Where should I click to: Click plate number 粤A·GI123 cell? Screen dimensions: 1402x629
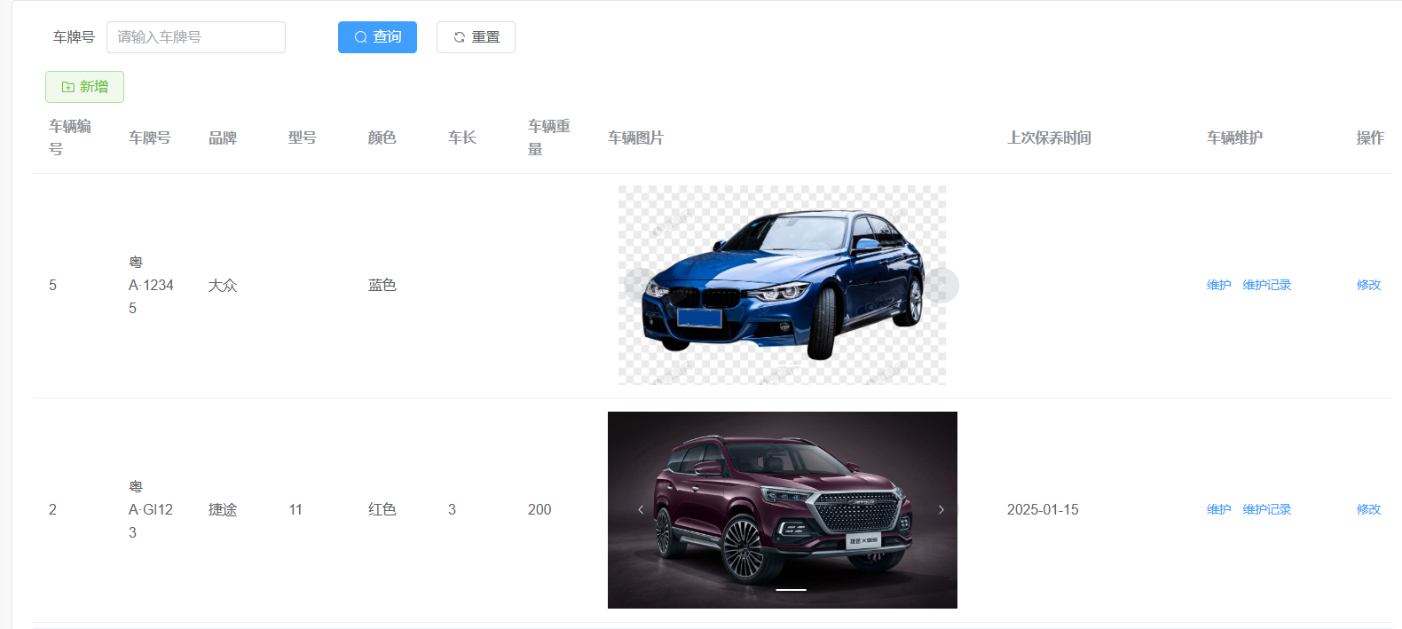(x=151, y=509)
